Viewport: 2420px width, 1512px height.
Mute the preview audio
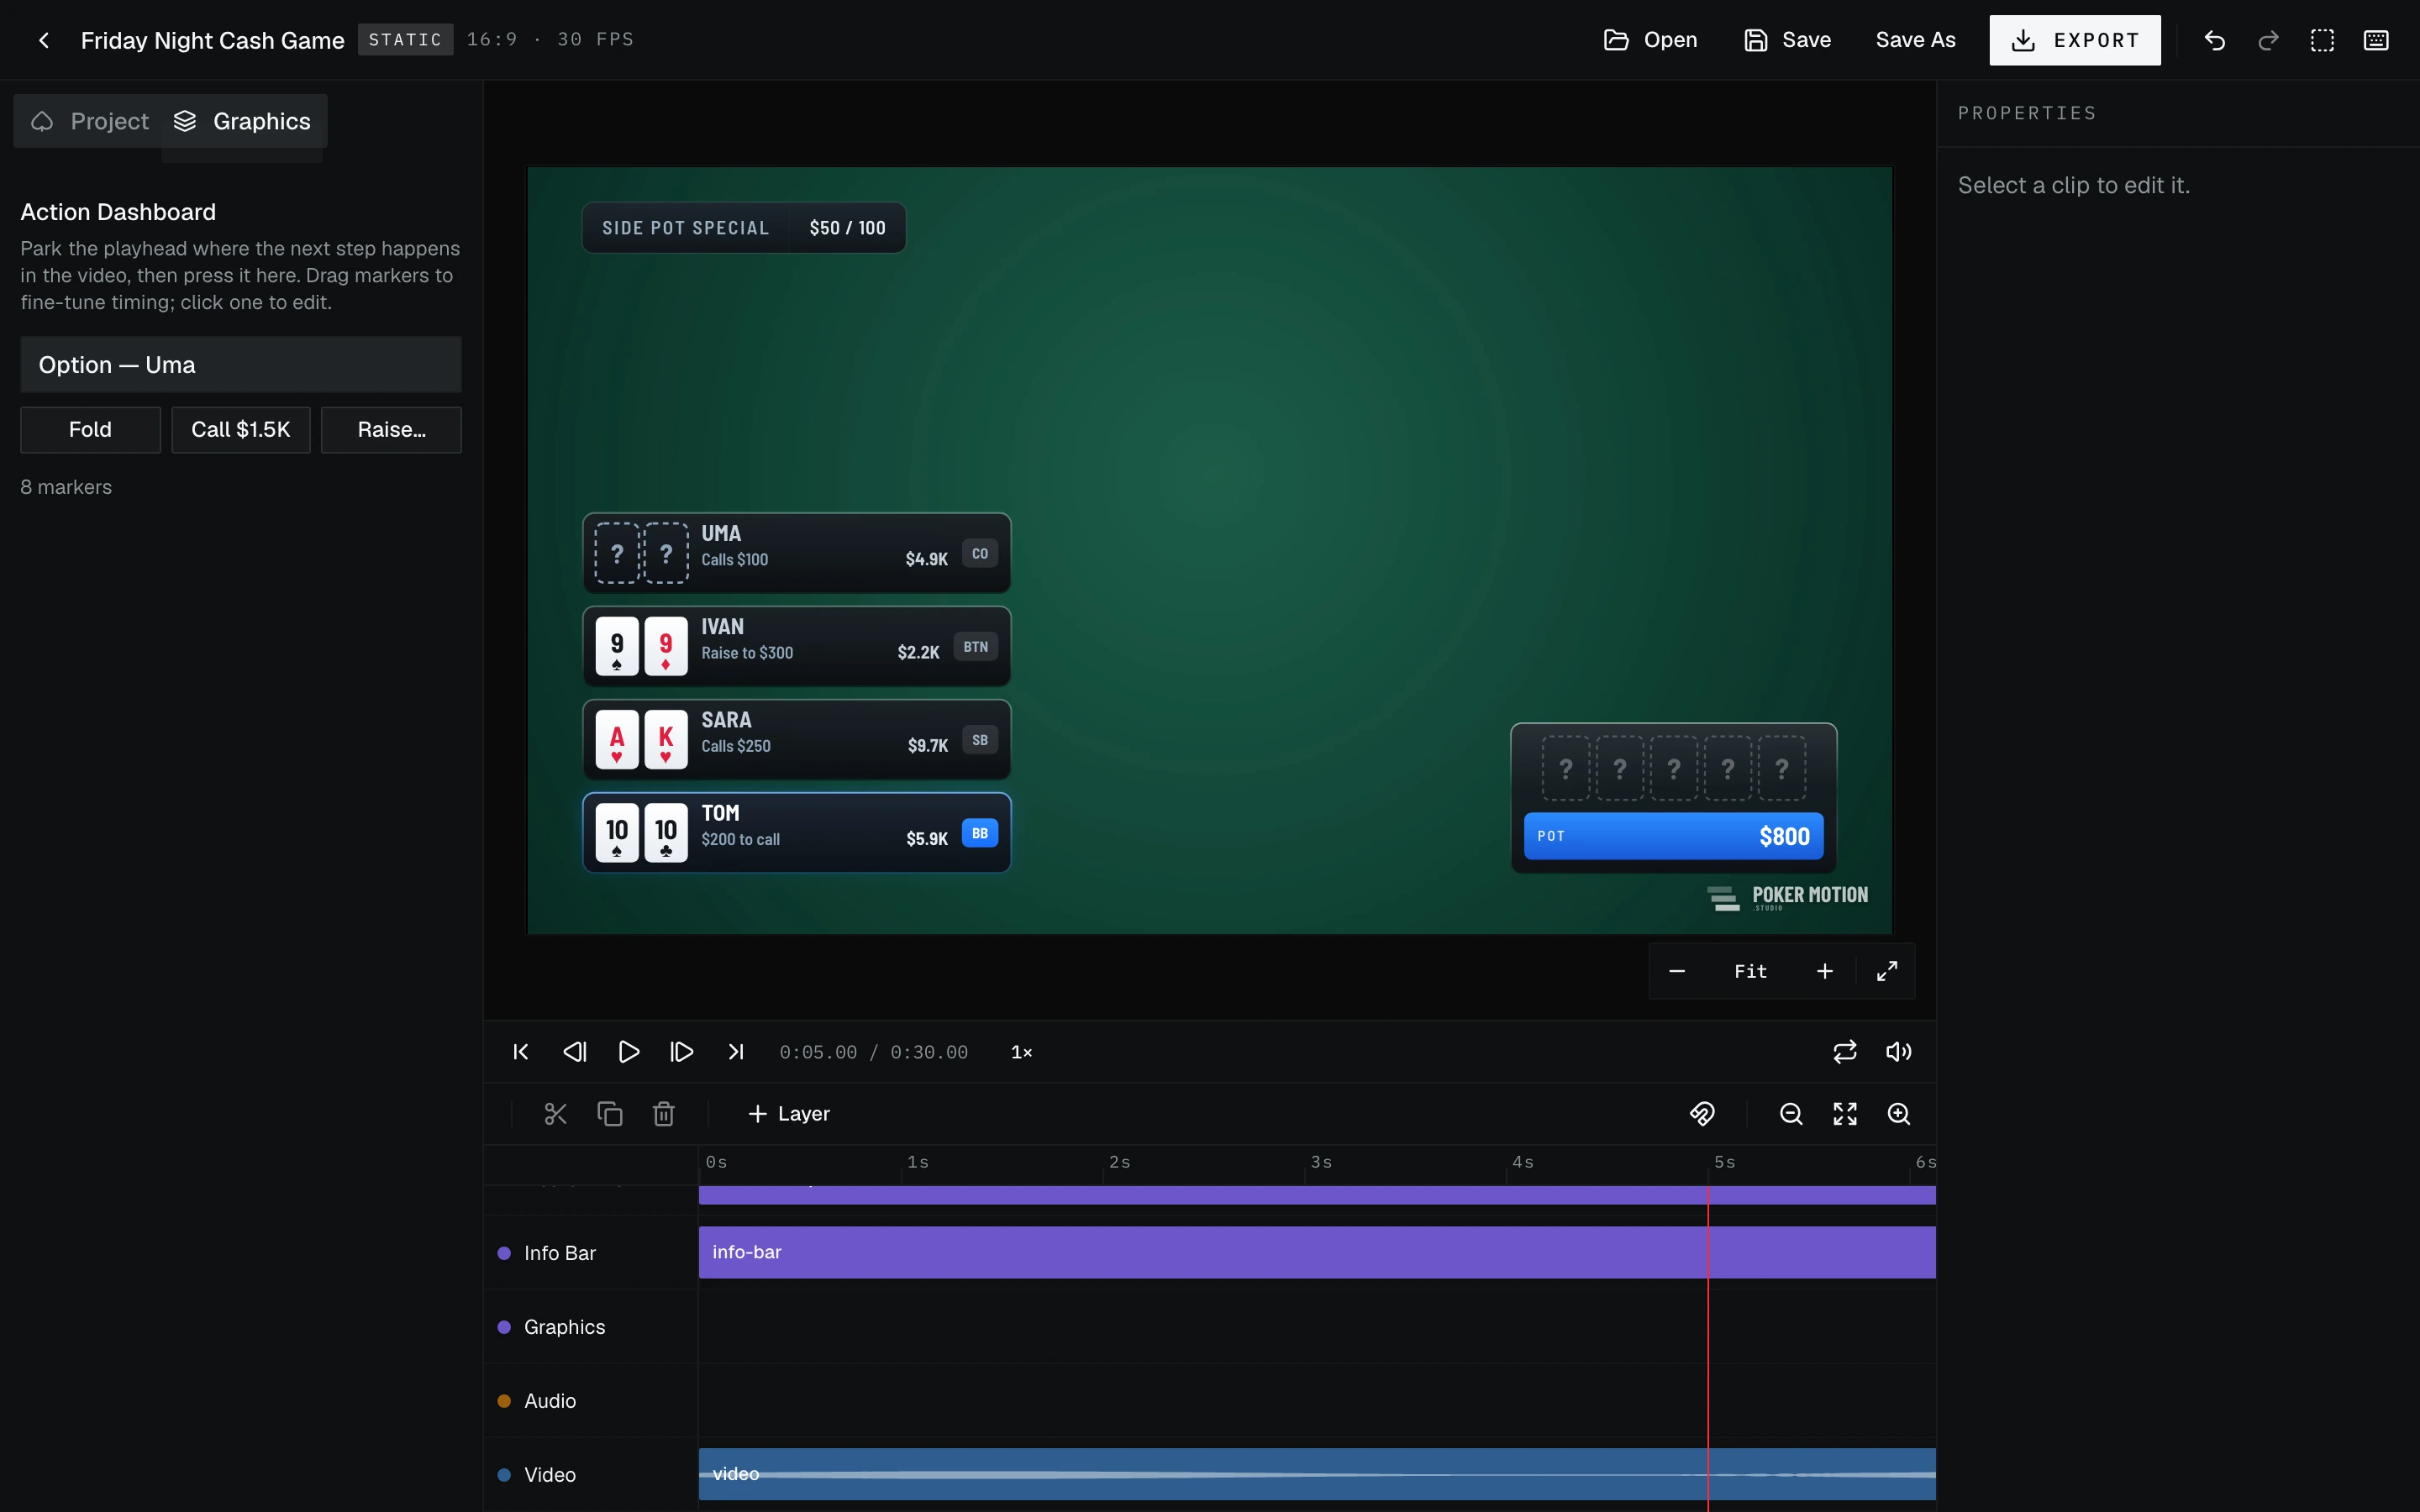(1898, 1052)
